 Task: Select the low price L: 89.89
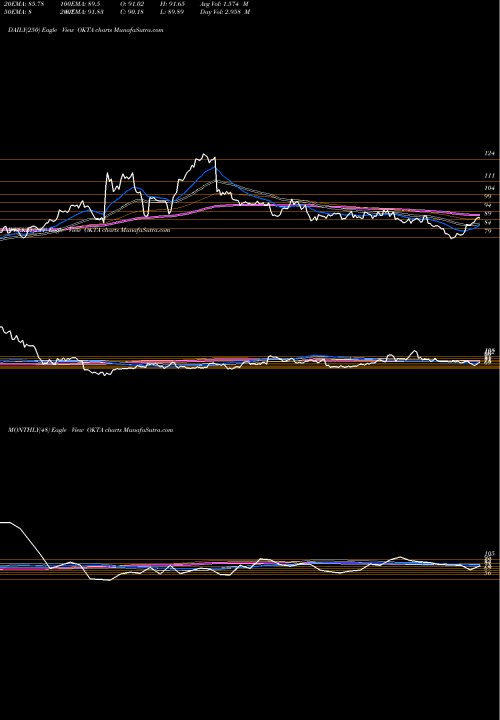(x=171, y=12)
